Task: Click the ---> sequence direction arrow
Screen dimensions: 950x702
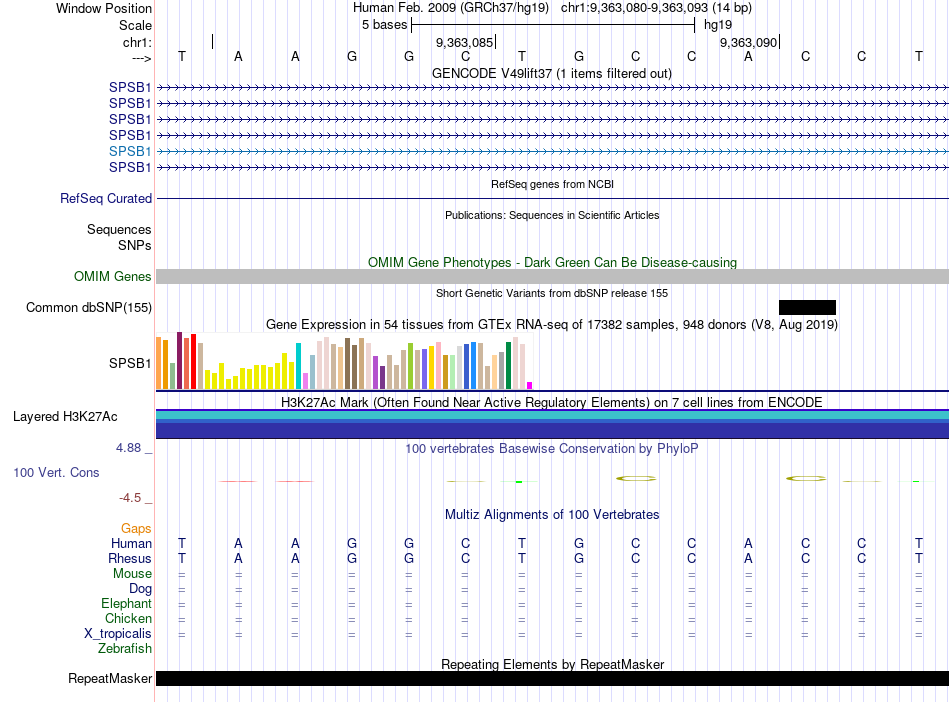Action: click(x=141, y=58)
